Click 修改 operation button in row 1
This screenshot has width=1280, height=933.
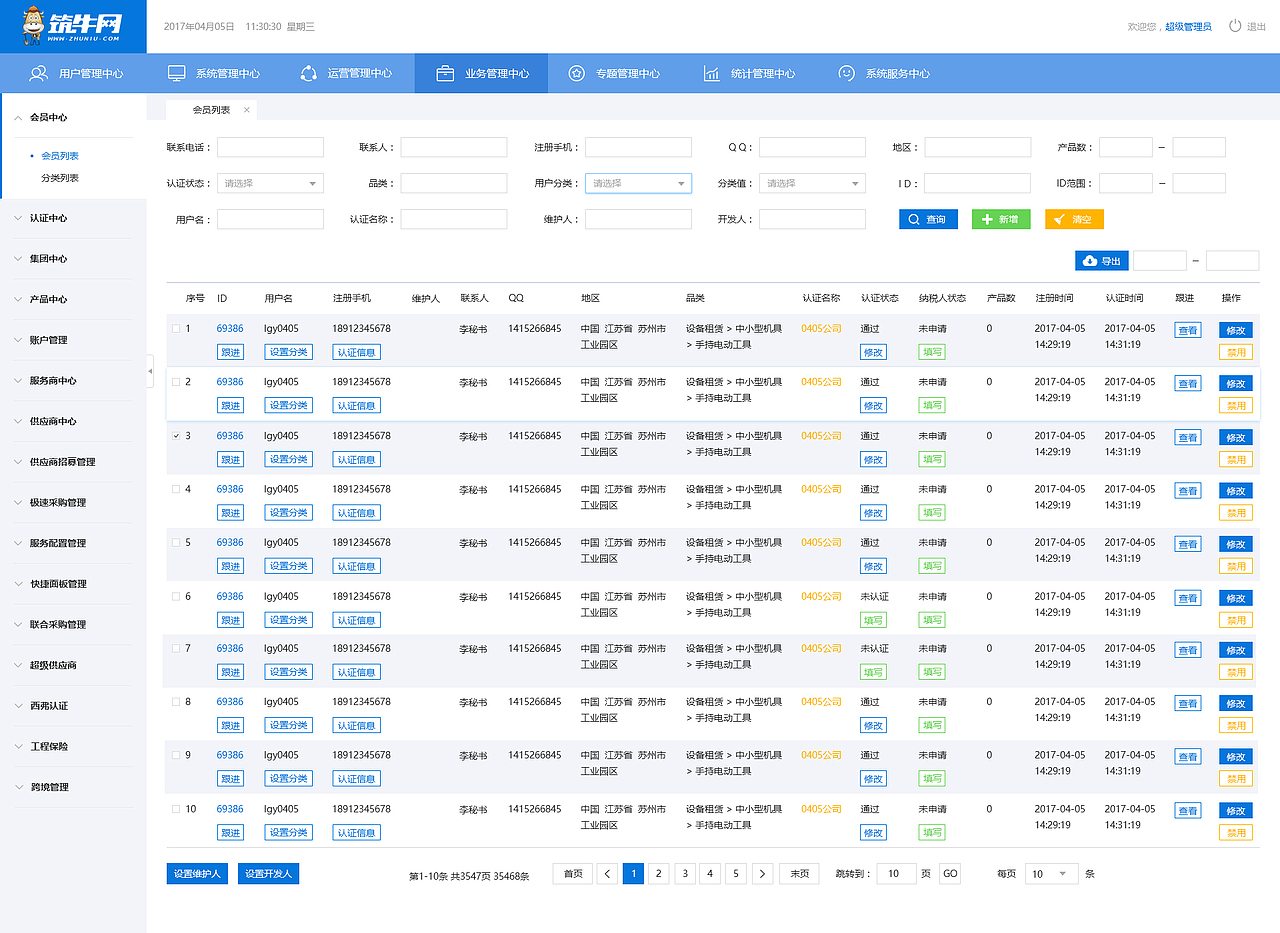(1236, 330)
